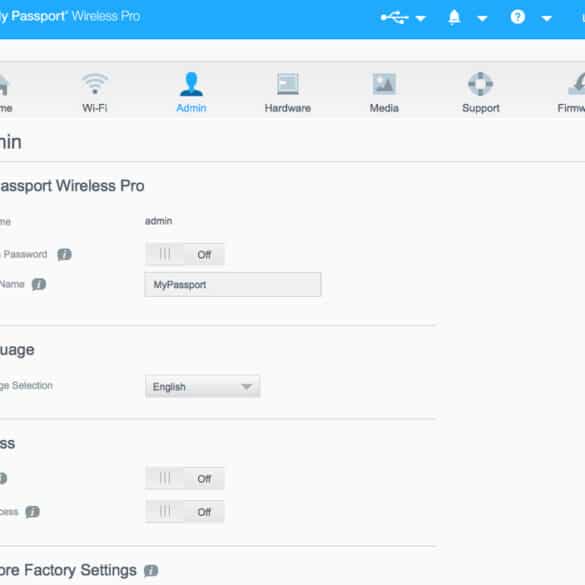The width and height of the screenshot is (585, 585).
Task: Select the Wi-Fi signal icon
Action: [95, 84]
